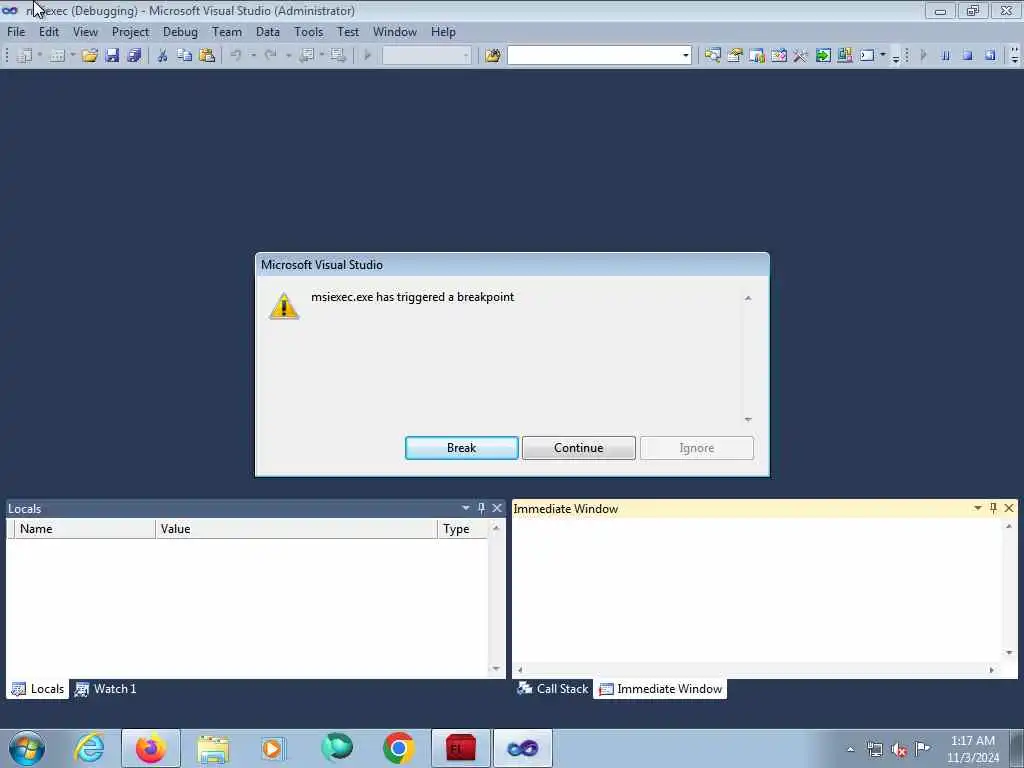The image size is (1024, 768).
Task: Pin the Immediate Window with pushpin icon
Action: point(993,508)
